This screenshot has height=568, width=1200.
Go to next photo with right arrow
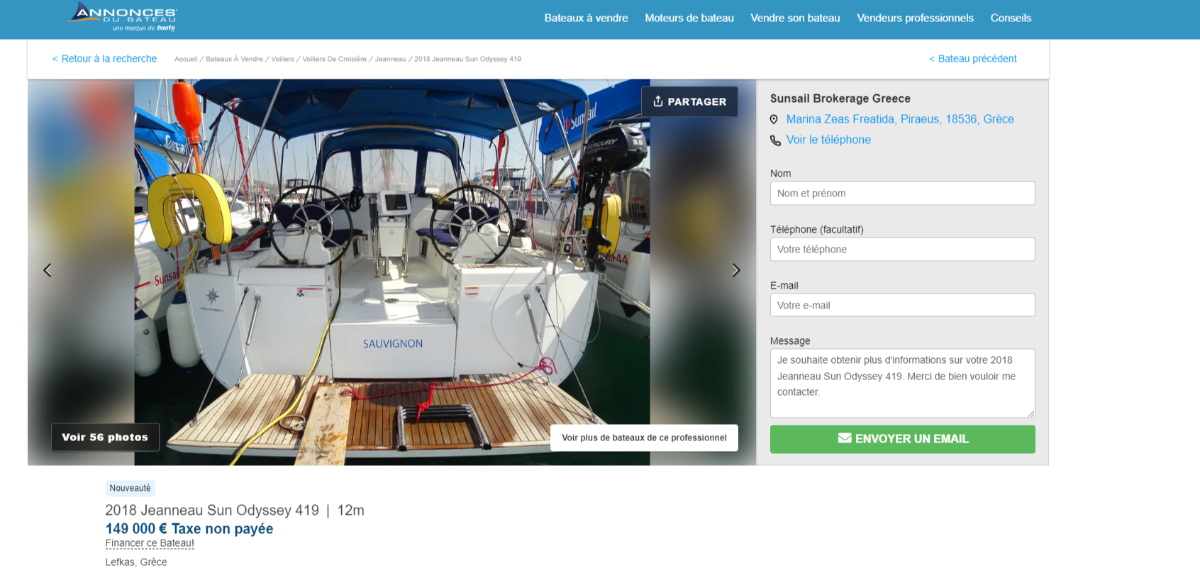pyautogui.click(x=736, y=270)
